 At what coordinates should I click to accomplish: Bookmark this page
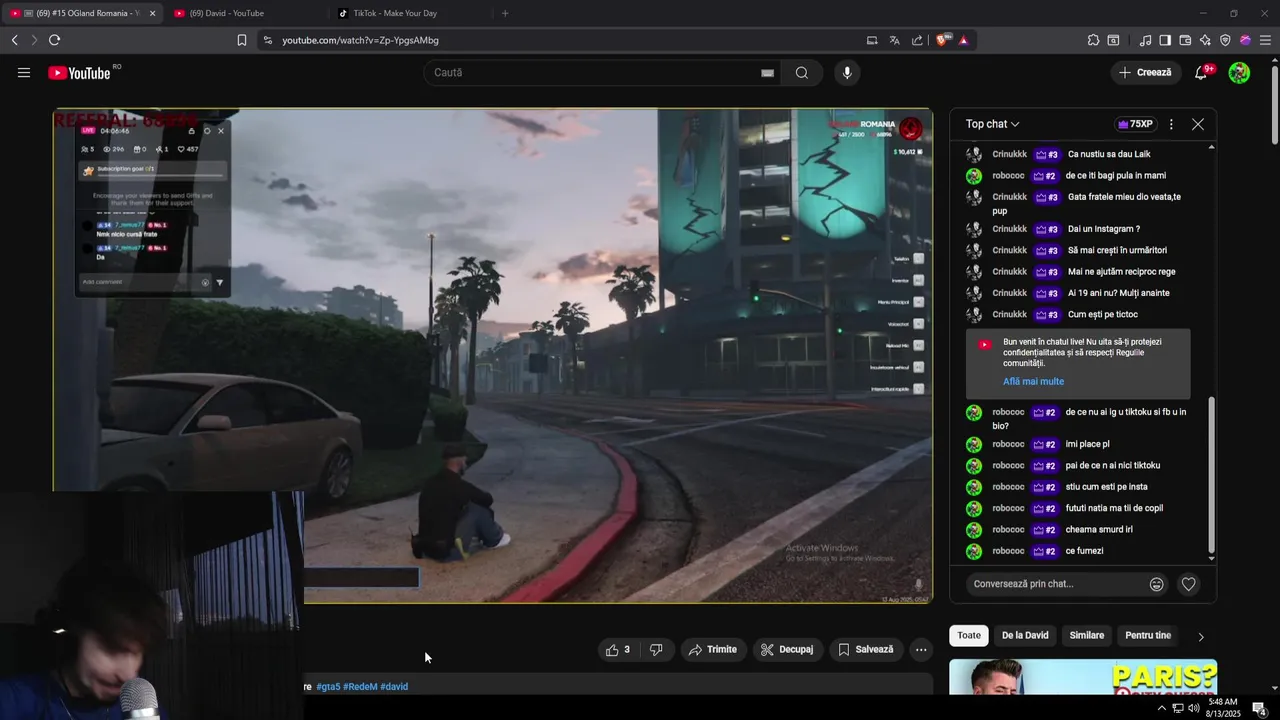(242, 40)
